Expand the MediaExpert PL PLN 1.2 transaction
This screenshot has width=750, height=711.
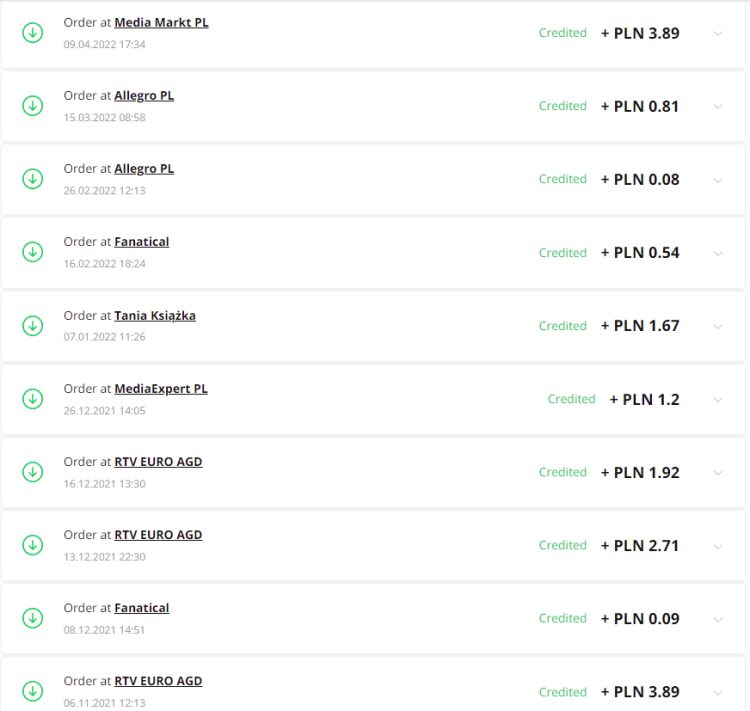pyautogui.click(x=717, y=399)
